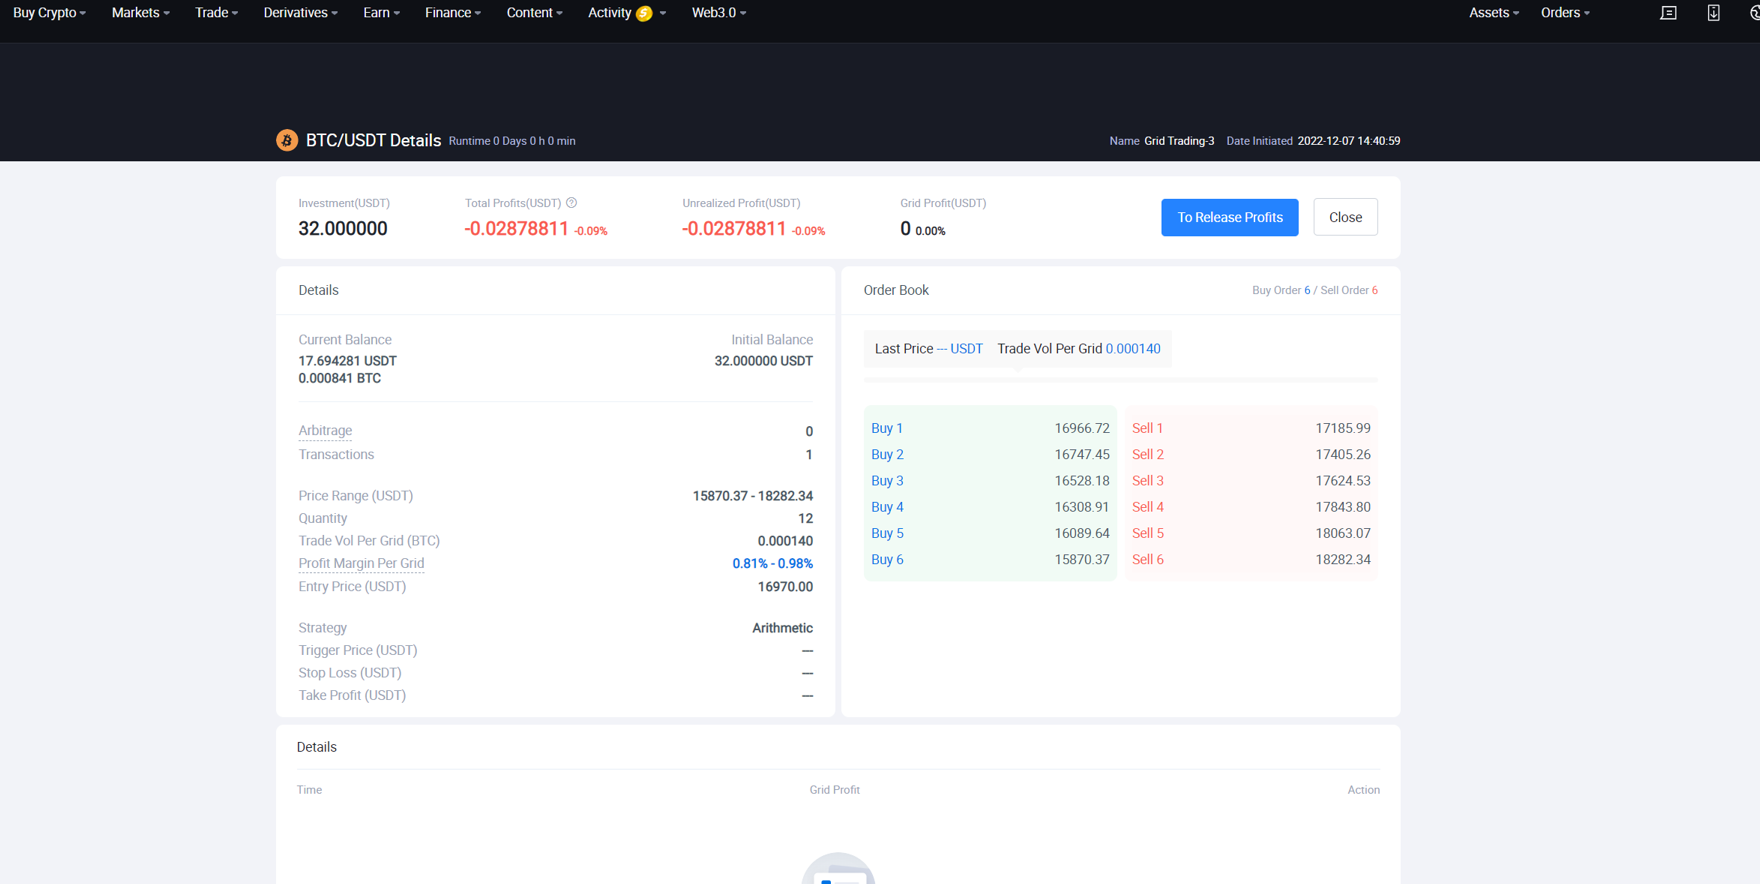Open the Web3.0 menu

(718, 13)
